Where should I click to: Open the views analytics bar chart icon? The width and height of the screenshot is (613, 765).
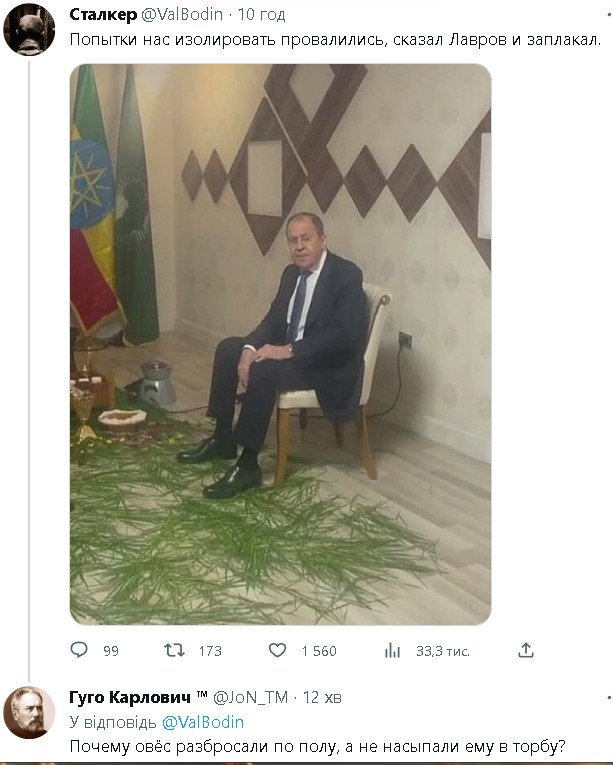click(x=392, y=650)
